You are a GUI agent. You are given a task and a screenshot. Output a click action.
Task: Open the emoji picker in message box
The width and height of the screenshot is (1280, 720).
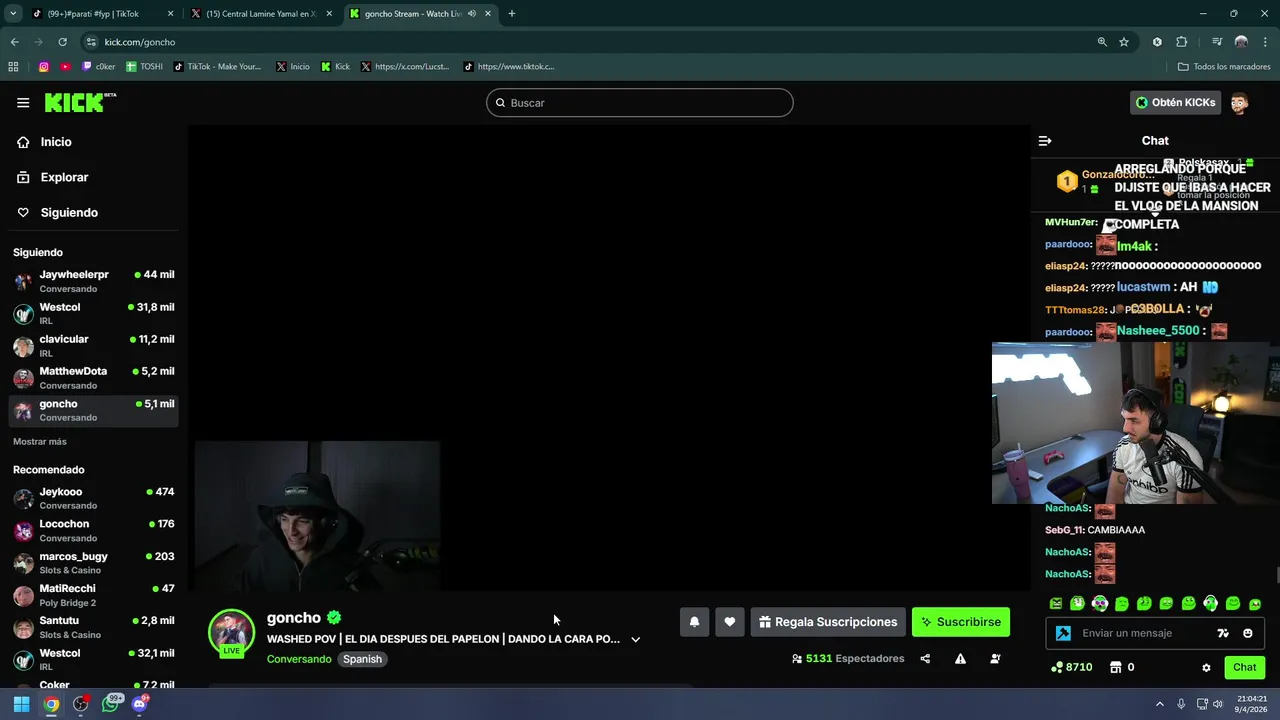pos(1248,633)
